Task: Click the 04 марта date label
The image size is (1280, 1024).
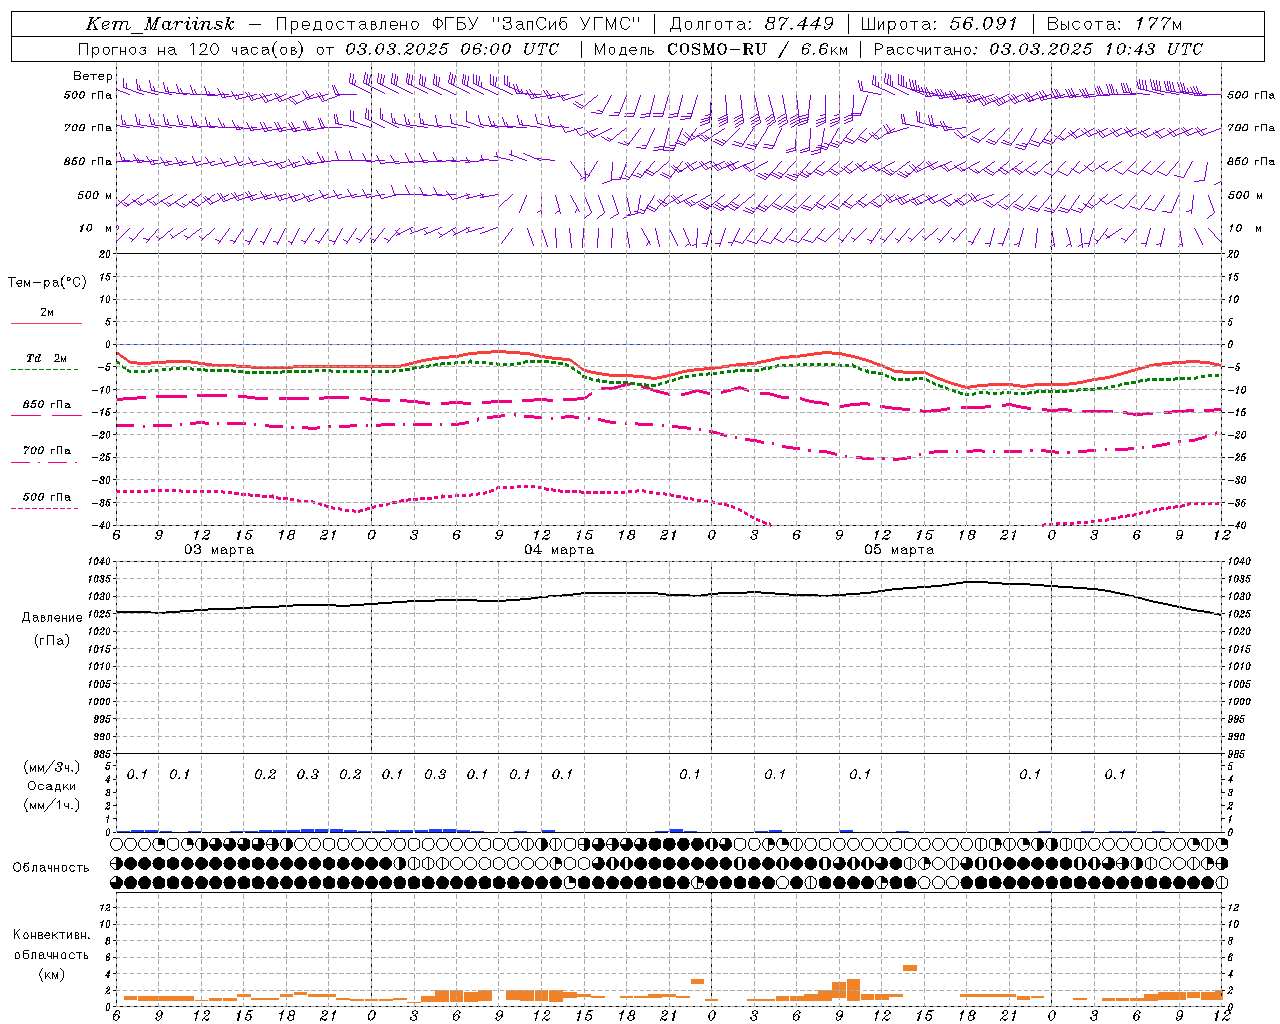Action: 559,550
